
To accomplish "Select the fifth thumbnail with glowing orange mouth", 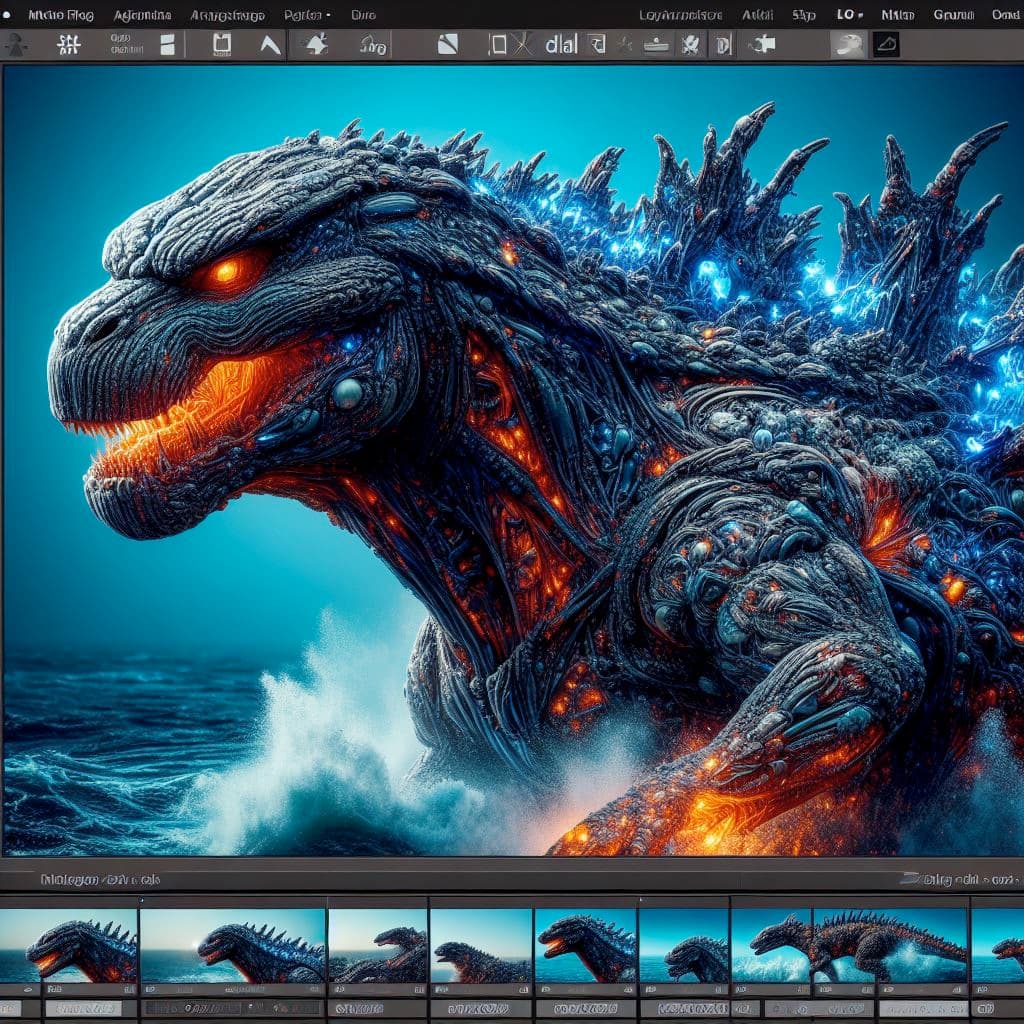I will pos(585,946).
